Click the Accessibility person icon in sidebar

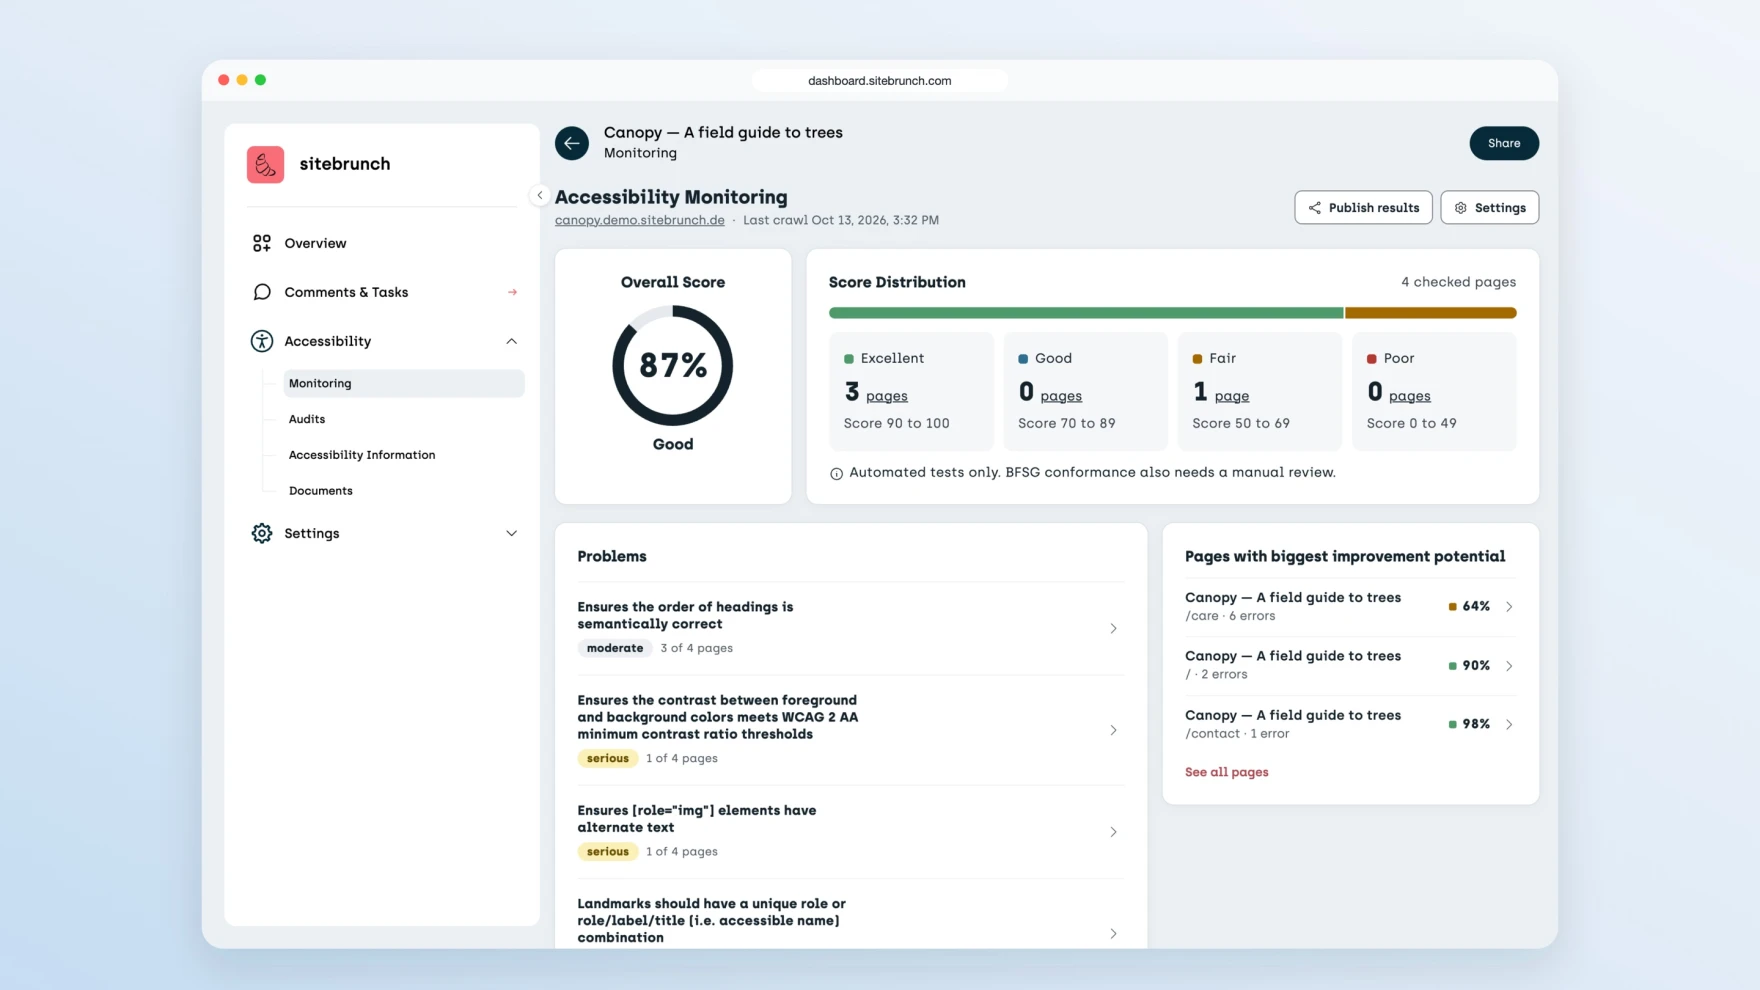(x=262, y=341)
